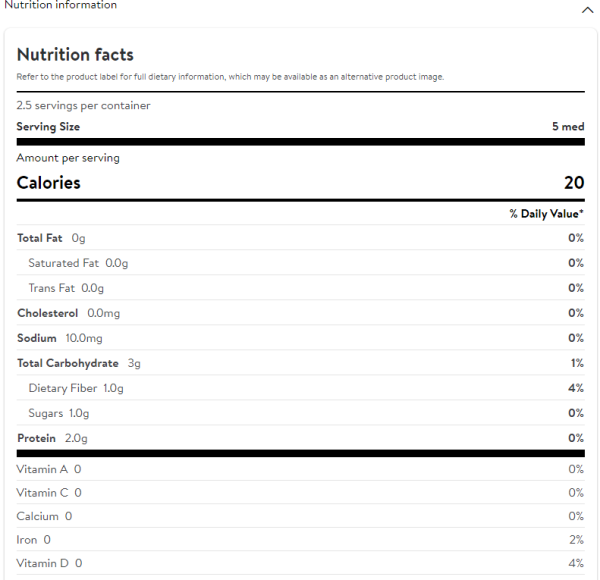Select the Total Fat row label
The image size is (600, 580).
[x=40, y=238]
